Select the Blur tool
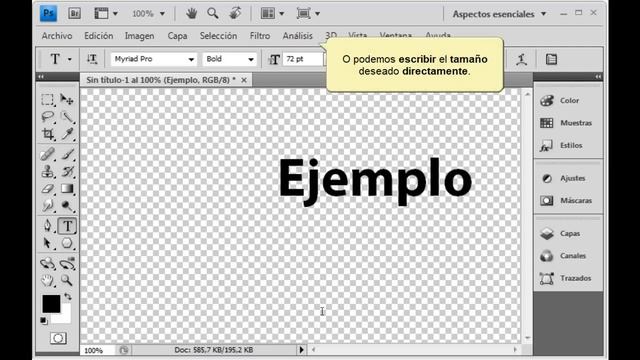Image resolution: width=640 pixels, height=360 pixels. pos(48,205)
